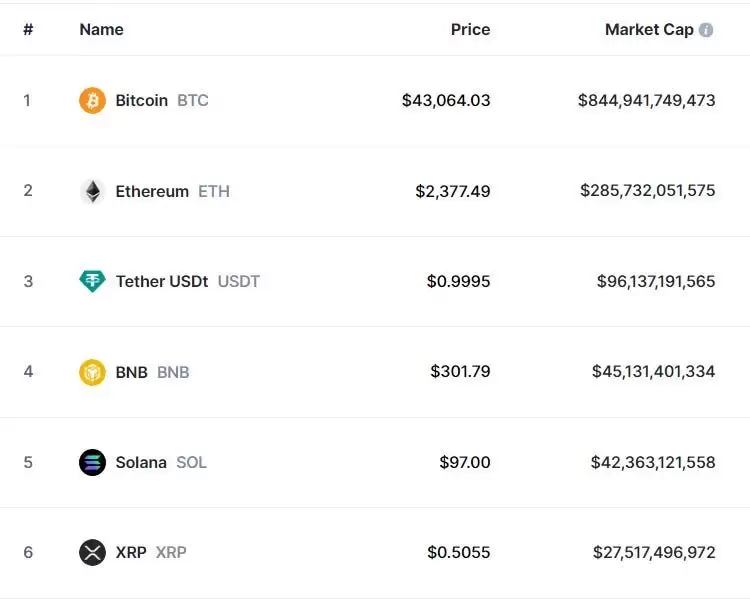The image size is (750, 607).
Task: Click the BNB yellow logo icon
Action: click(92, 372)
